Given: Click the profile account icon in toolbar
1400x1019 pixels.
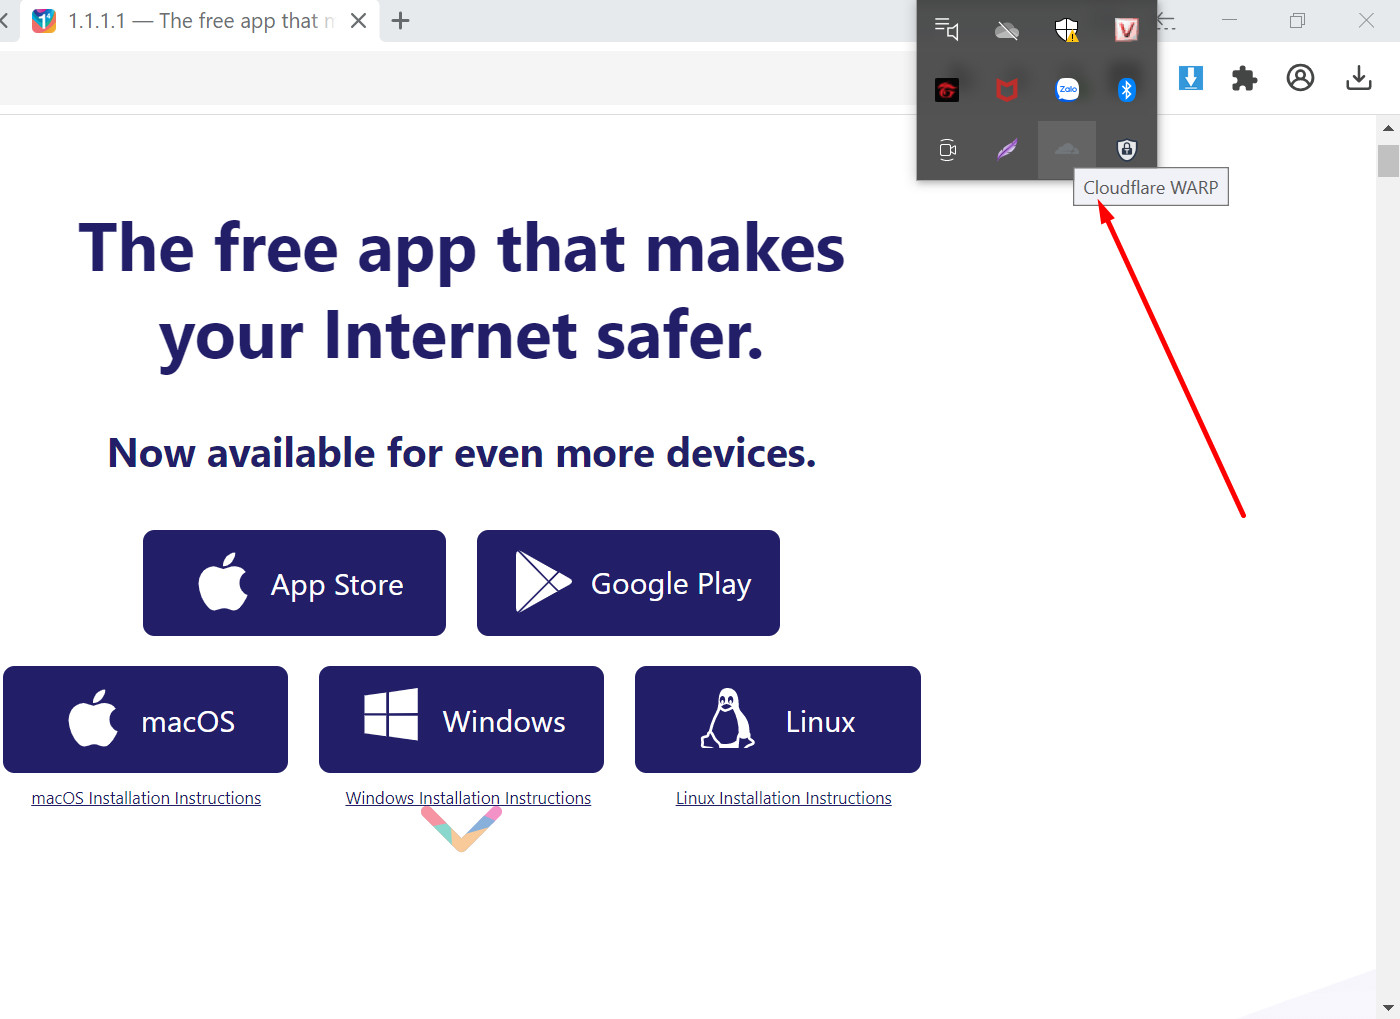Looking at the screenshot, I should coord(1300,78).
